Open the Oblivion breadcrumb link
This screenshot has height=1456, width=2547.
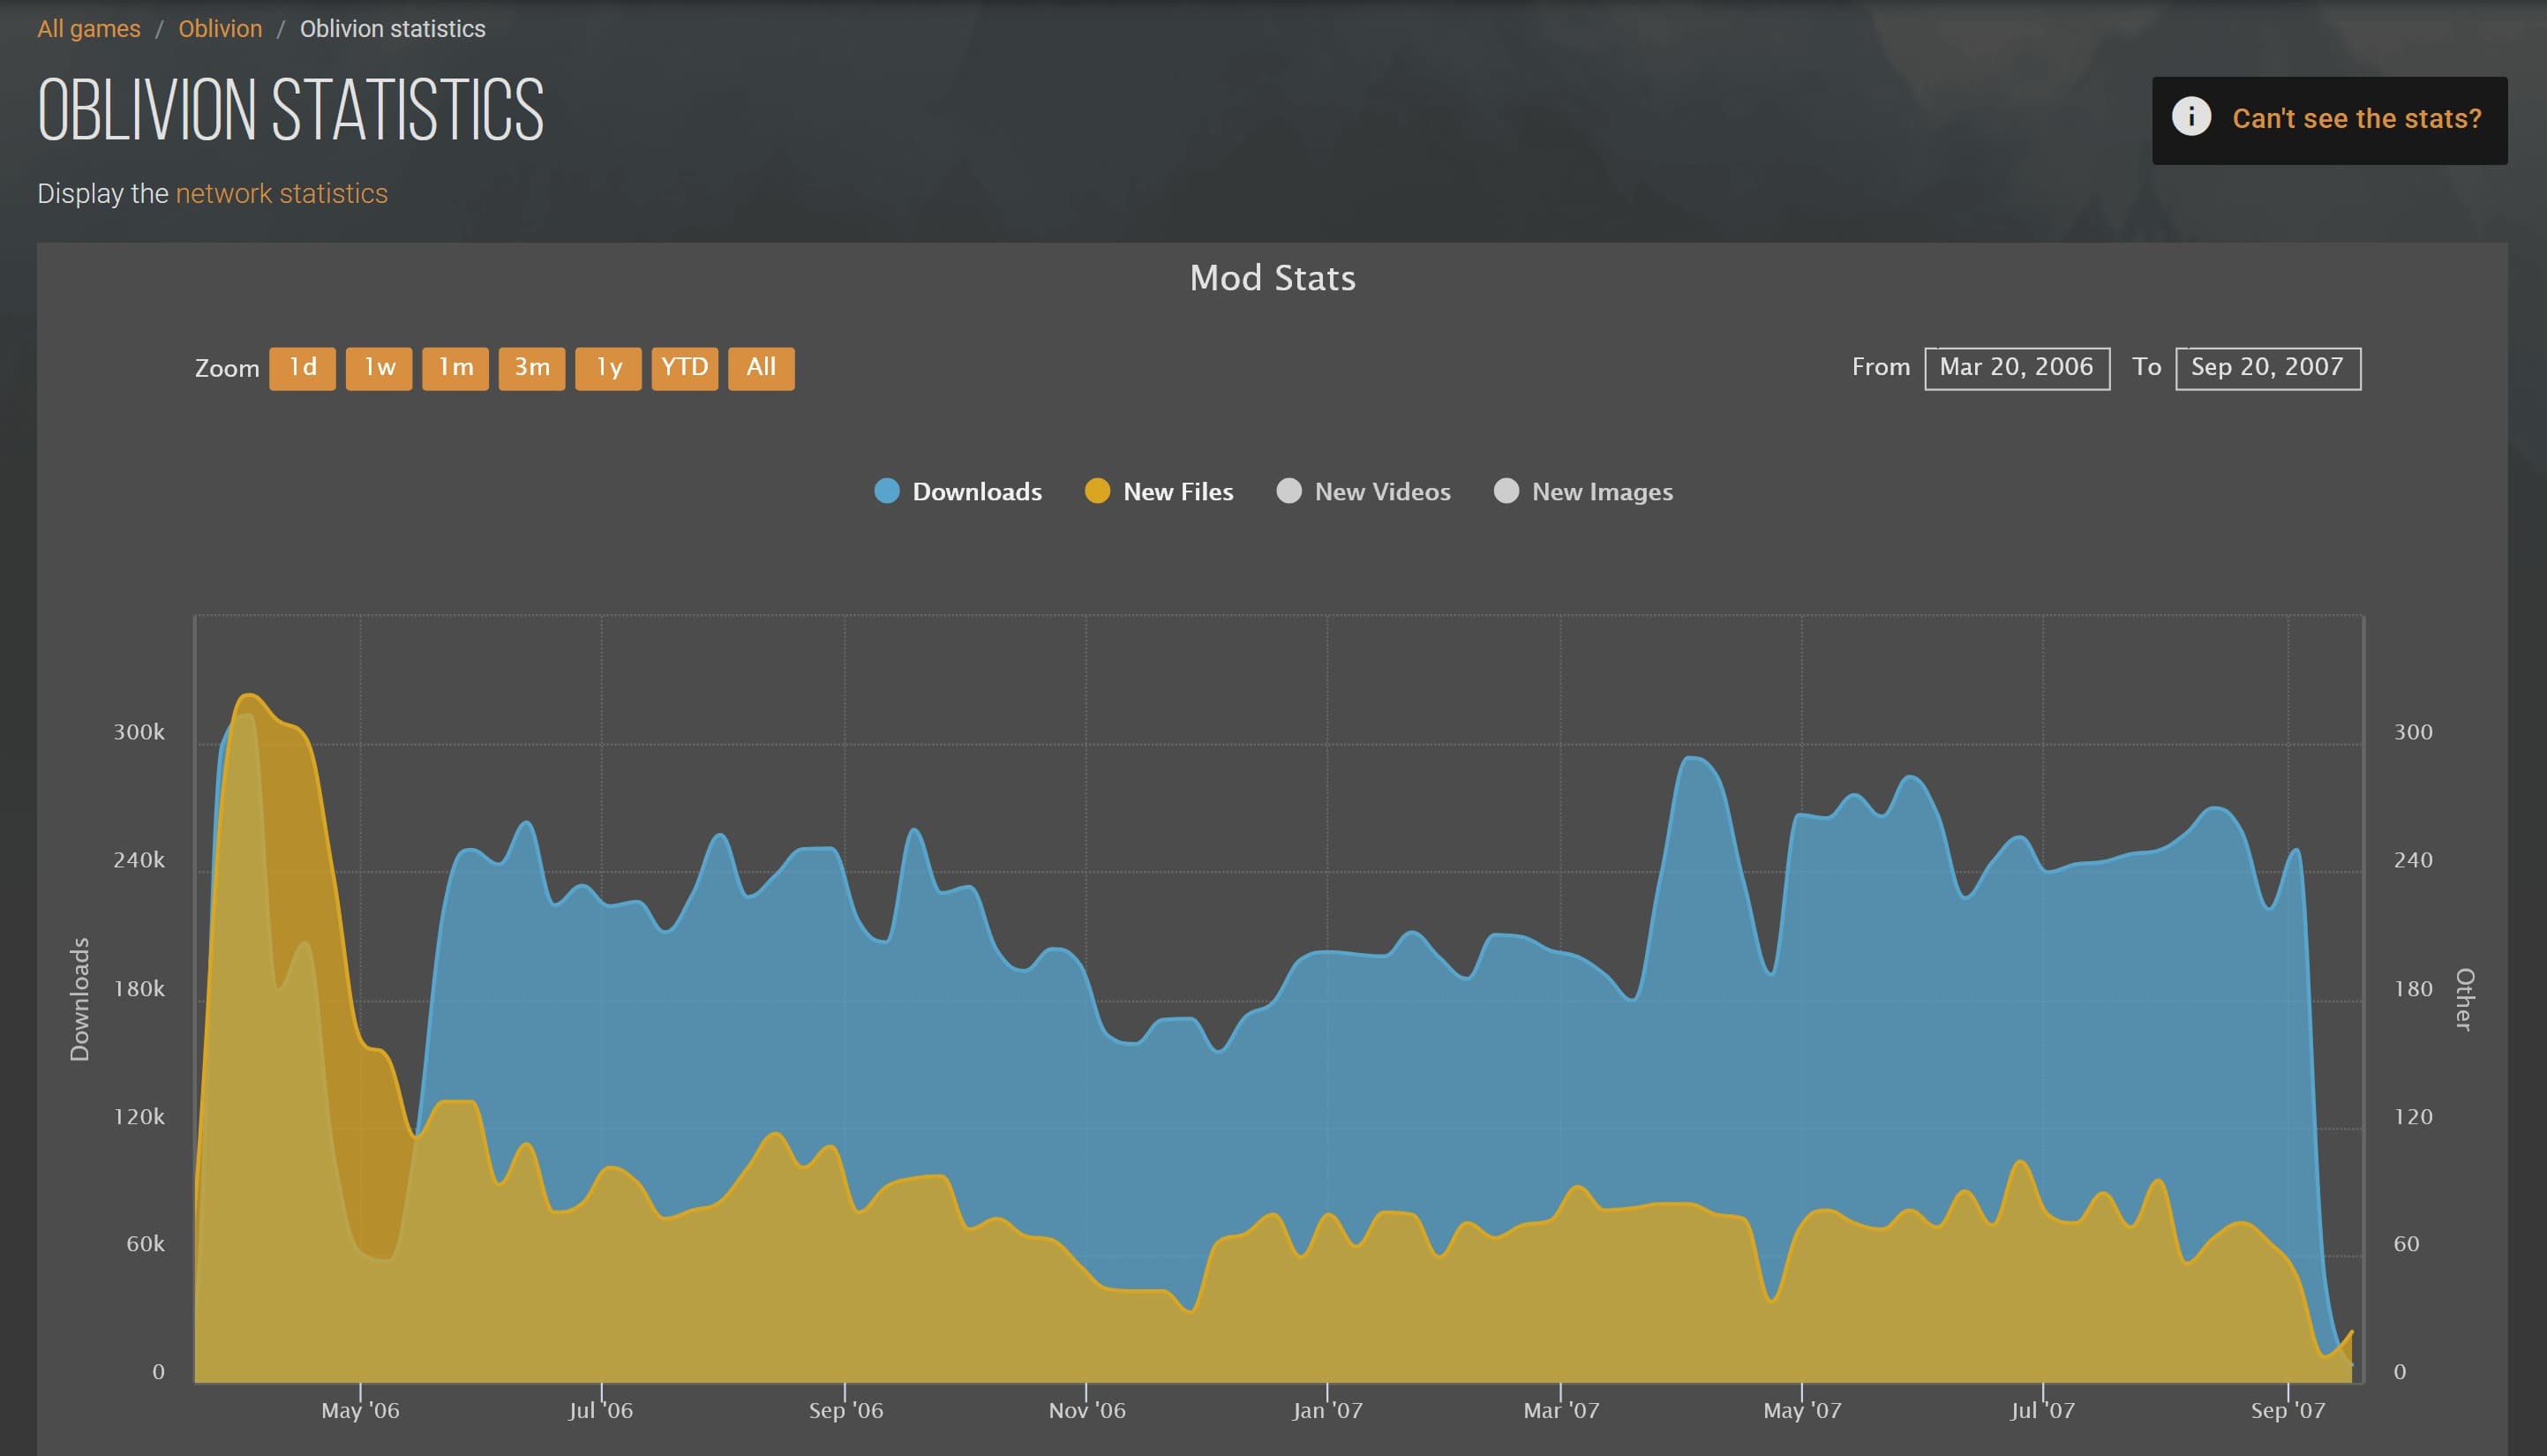[x=220, y=29]
